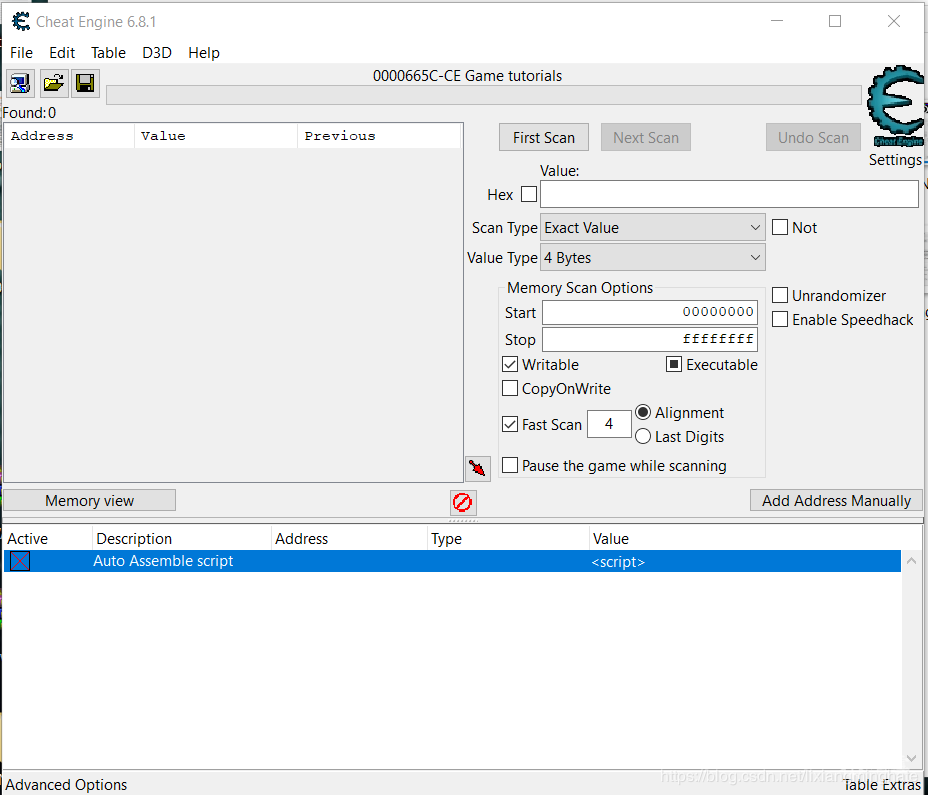928x795 pixels.
Task: Open the Value Type dropdown
Action: pyautogui.click(x=653, y=258)
